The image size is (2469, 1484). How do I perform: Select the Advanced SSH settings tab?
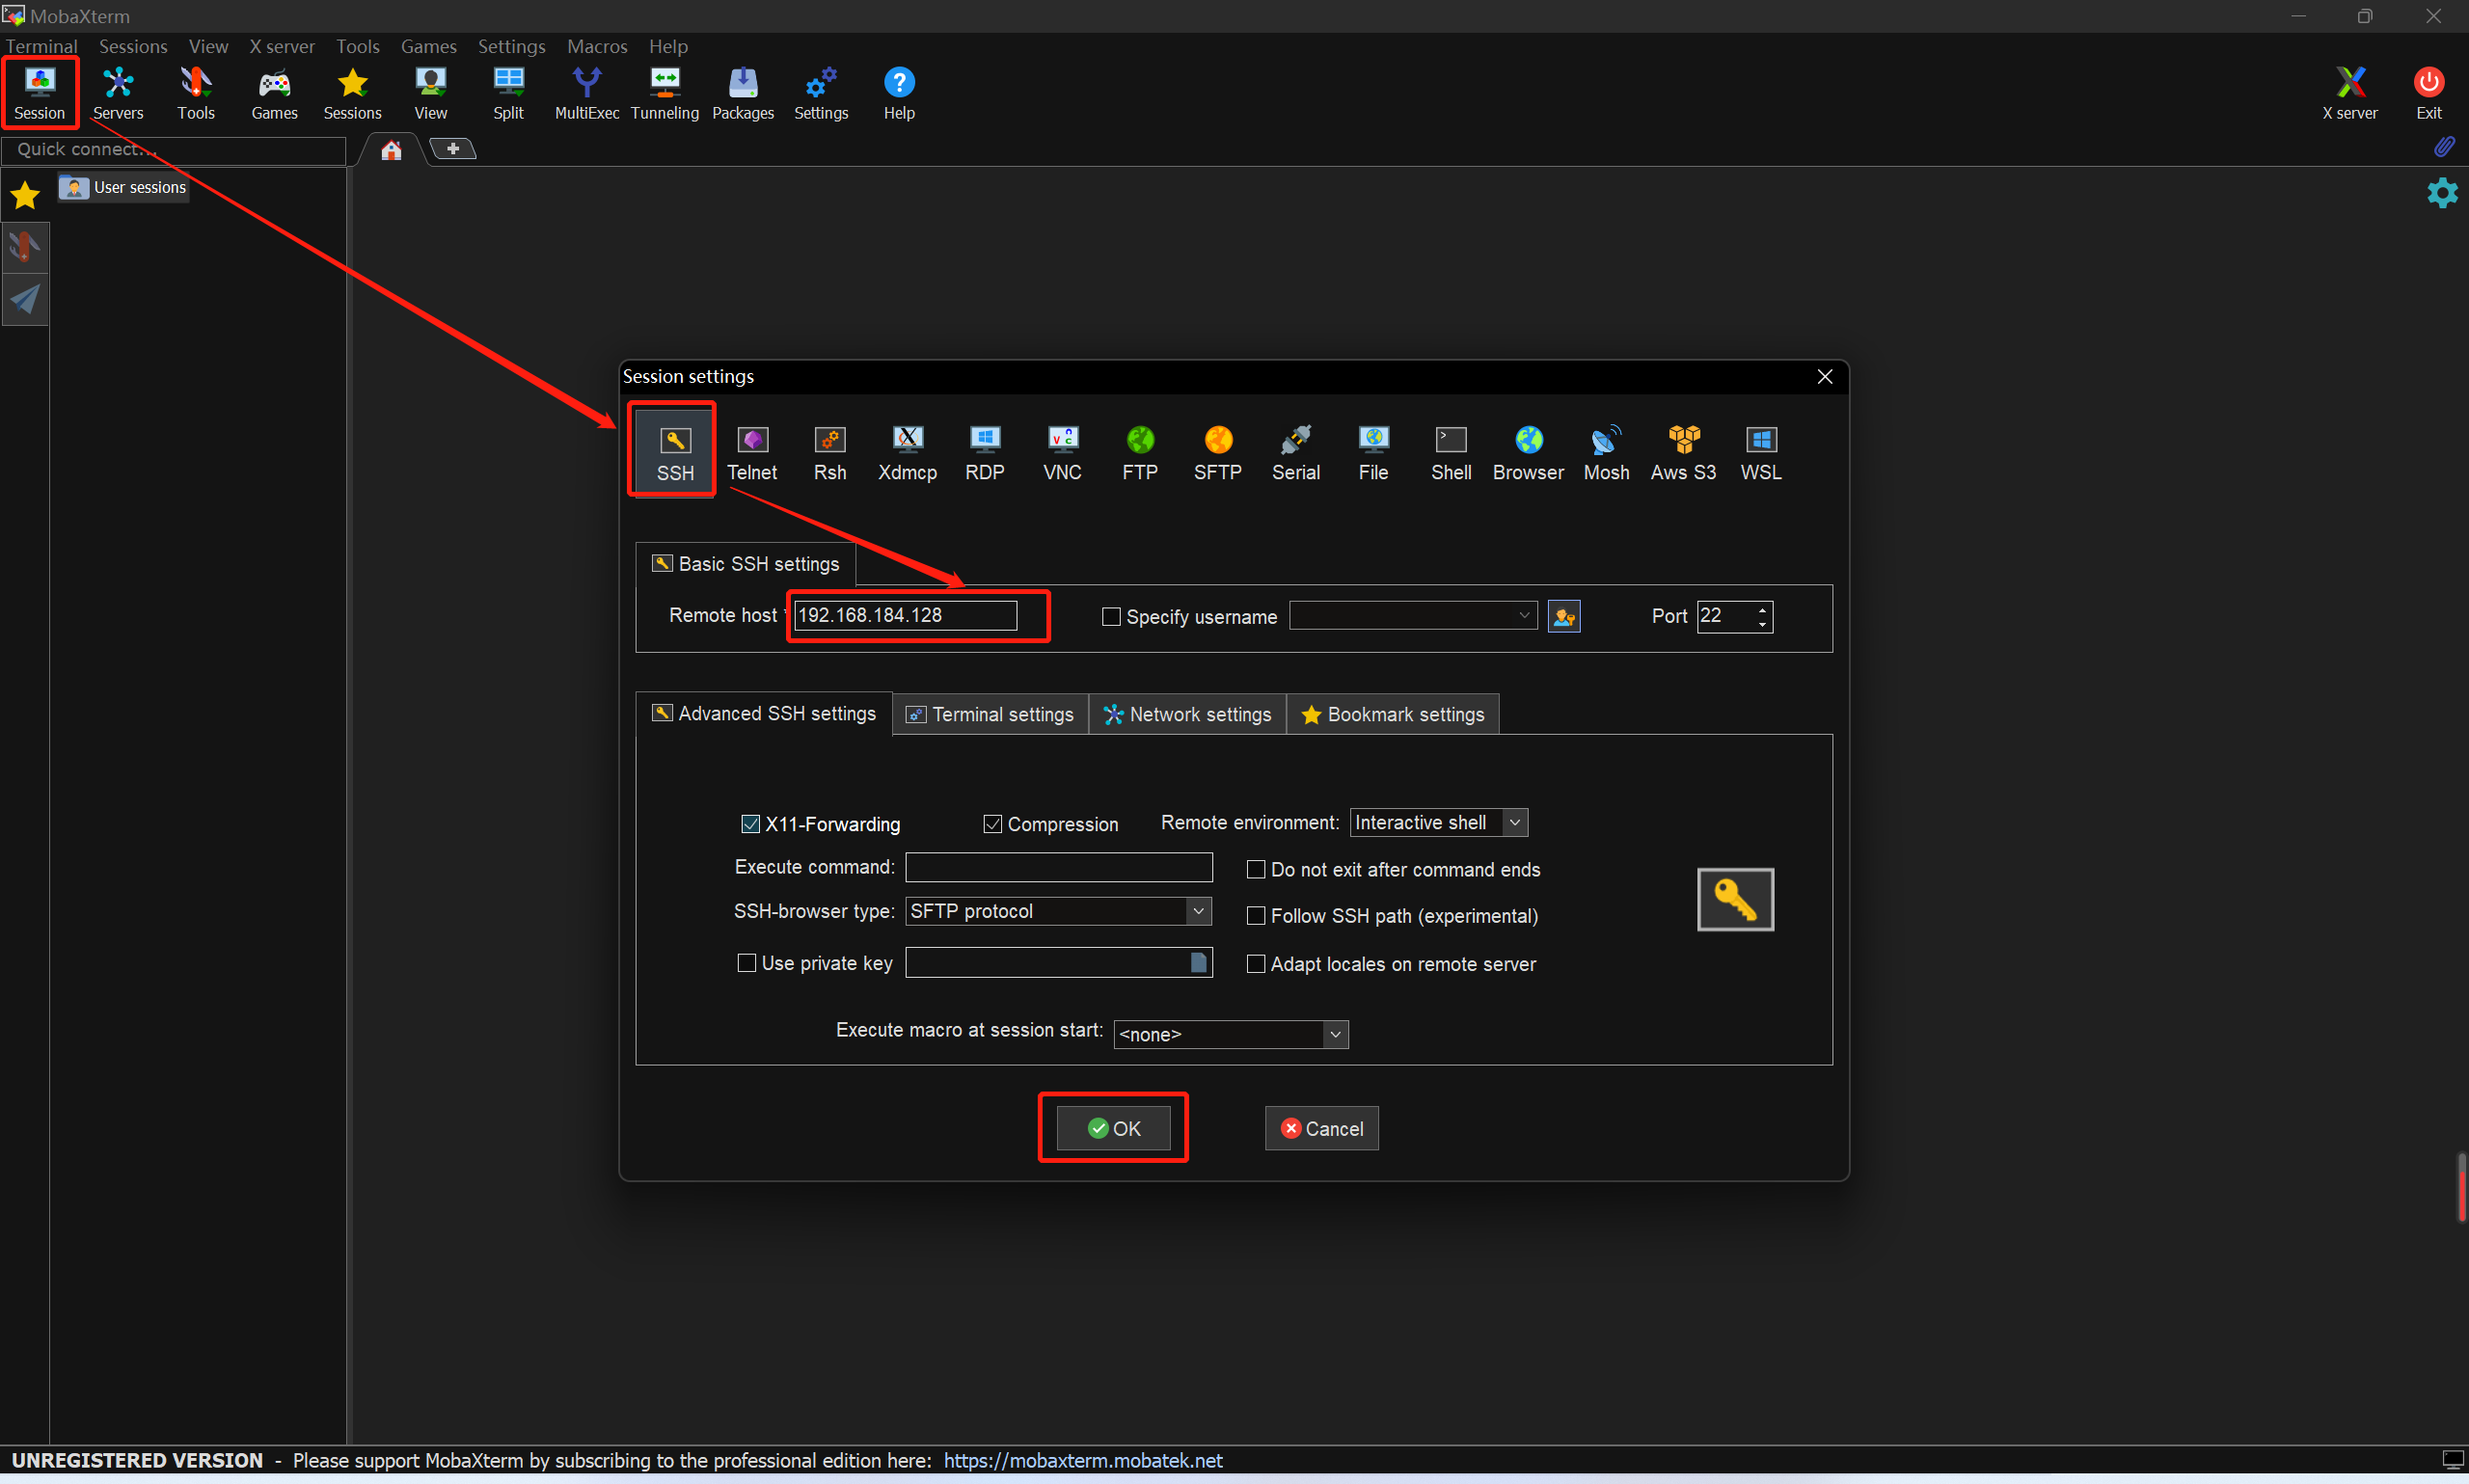(x=764, y=714)
